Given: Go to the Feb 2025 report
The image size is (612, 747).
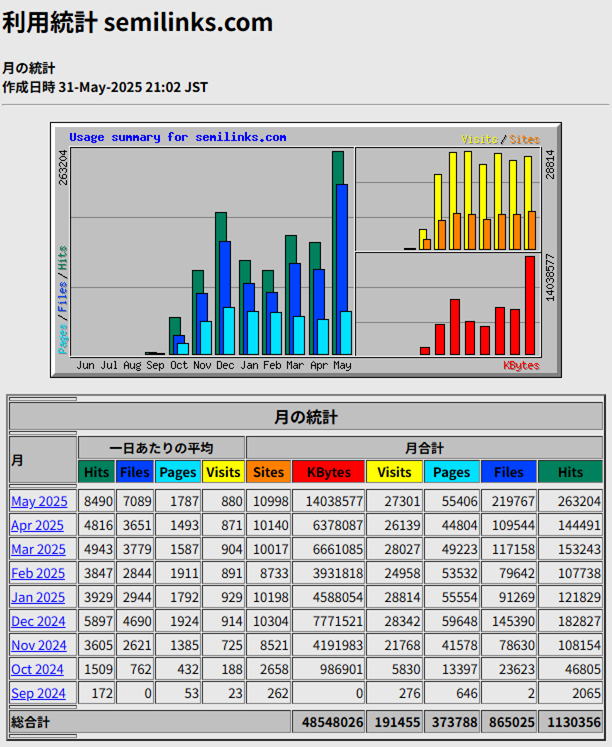Looking at the screenshot, I should pos(38,573).
